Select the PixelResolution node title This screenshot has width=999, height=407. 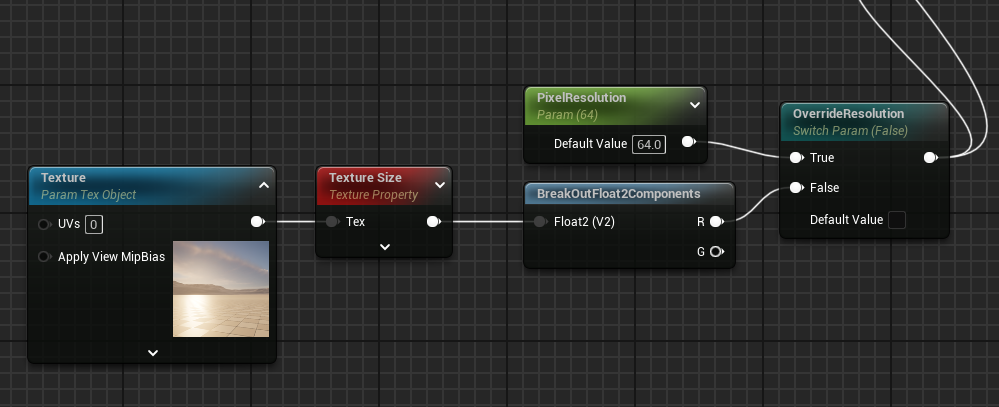tap(582, 97)
